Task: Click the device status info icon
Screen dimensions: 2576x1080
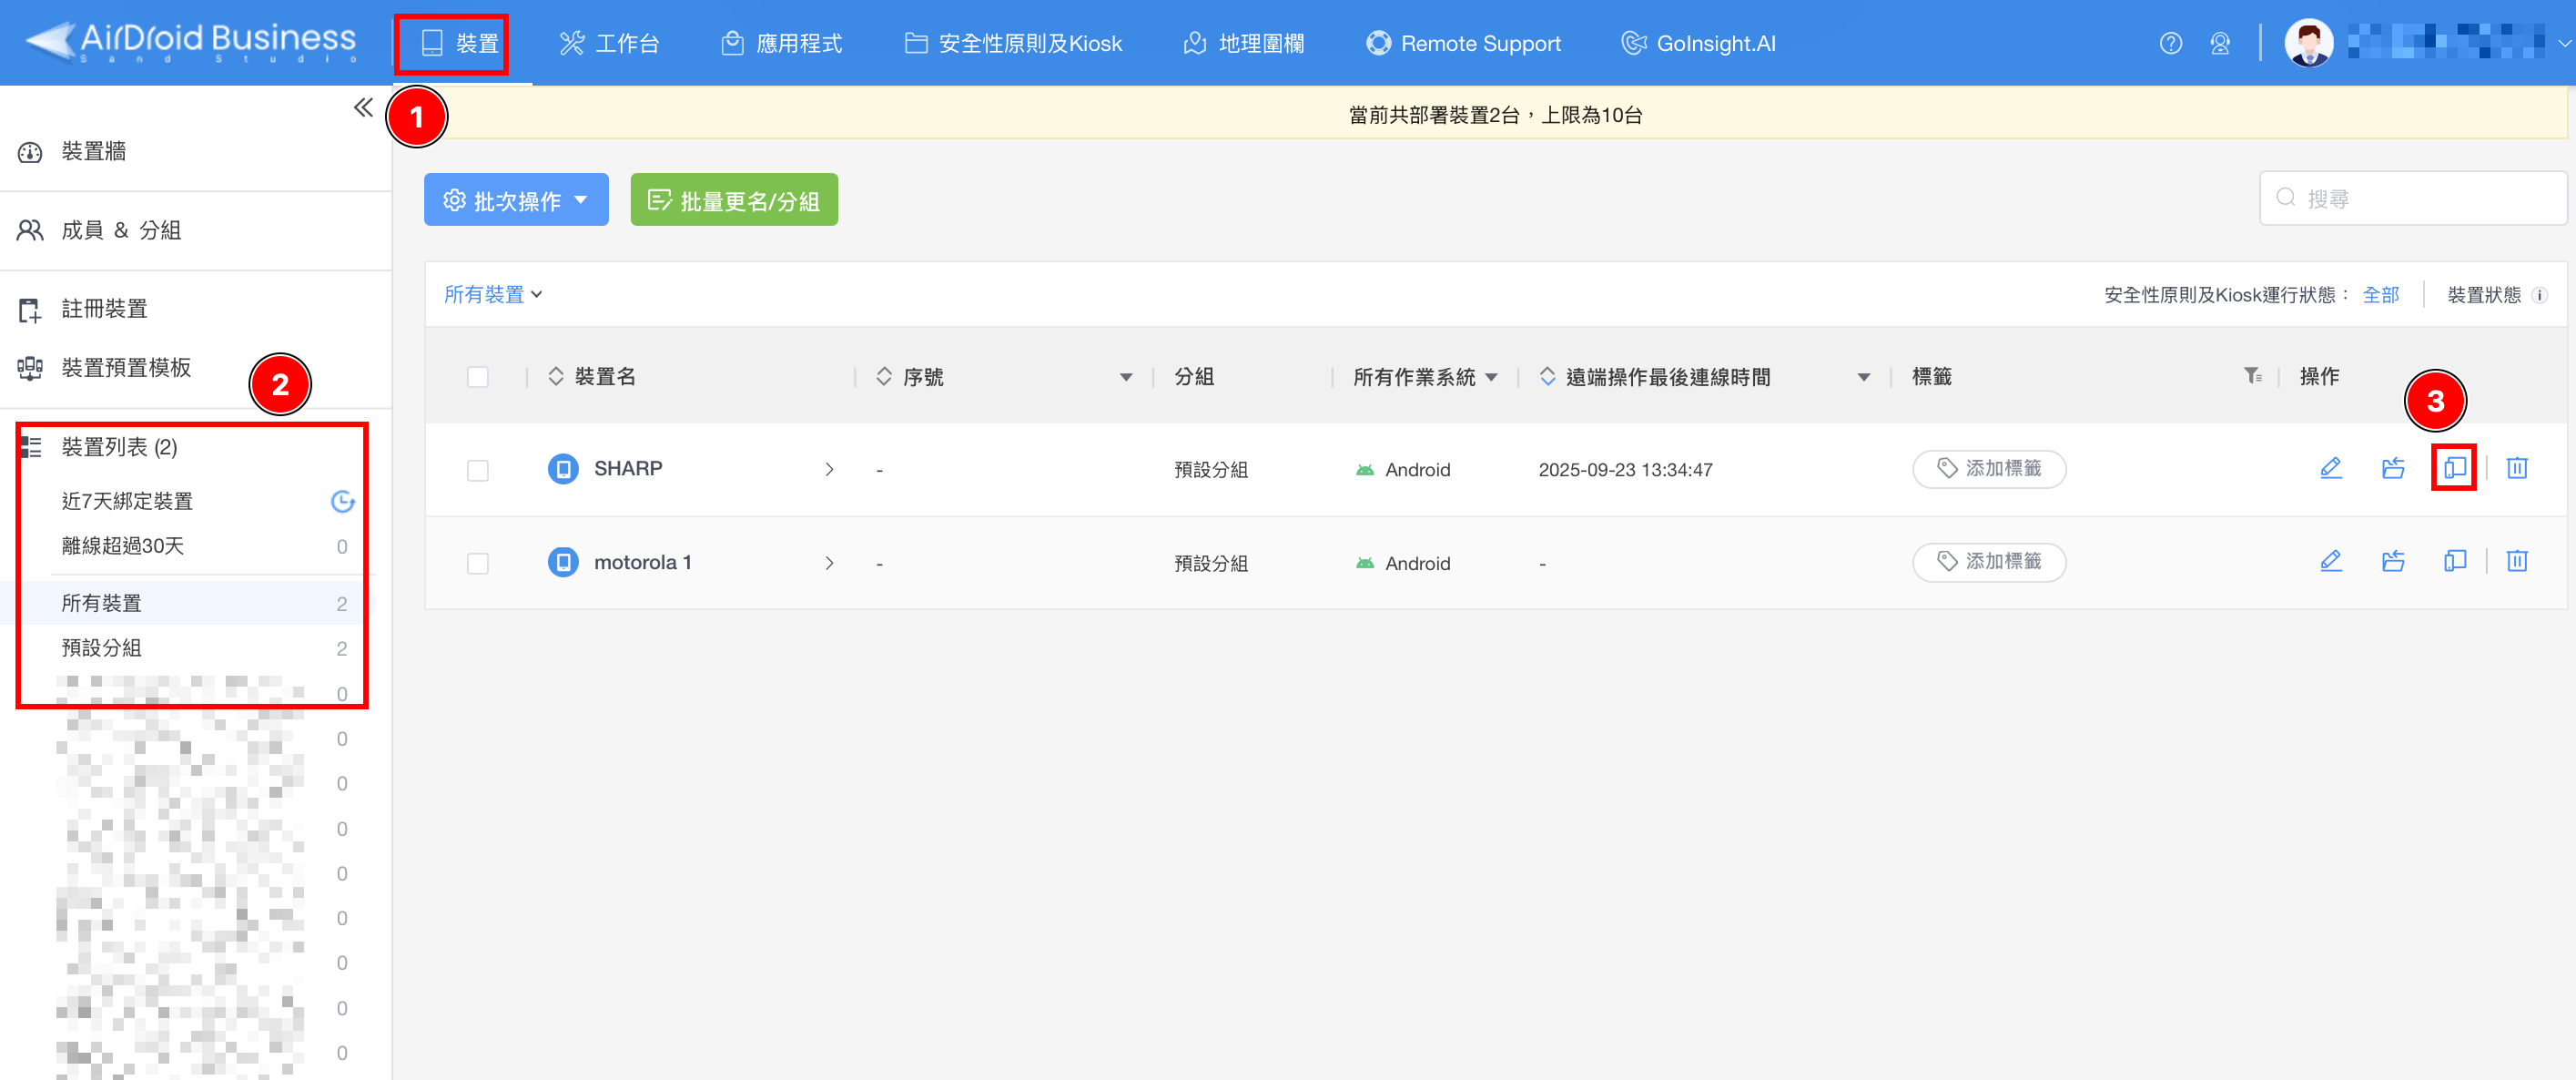Action: click(2539, 295)
